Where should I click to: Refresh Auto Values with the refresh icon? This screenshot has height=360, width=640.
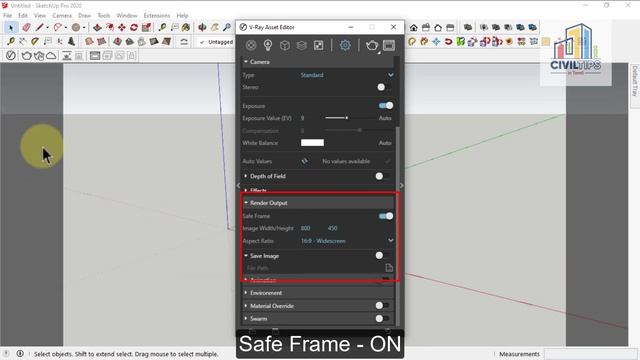[x=305, y=161]
